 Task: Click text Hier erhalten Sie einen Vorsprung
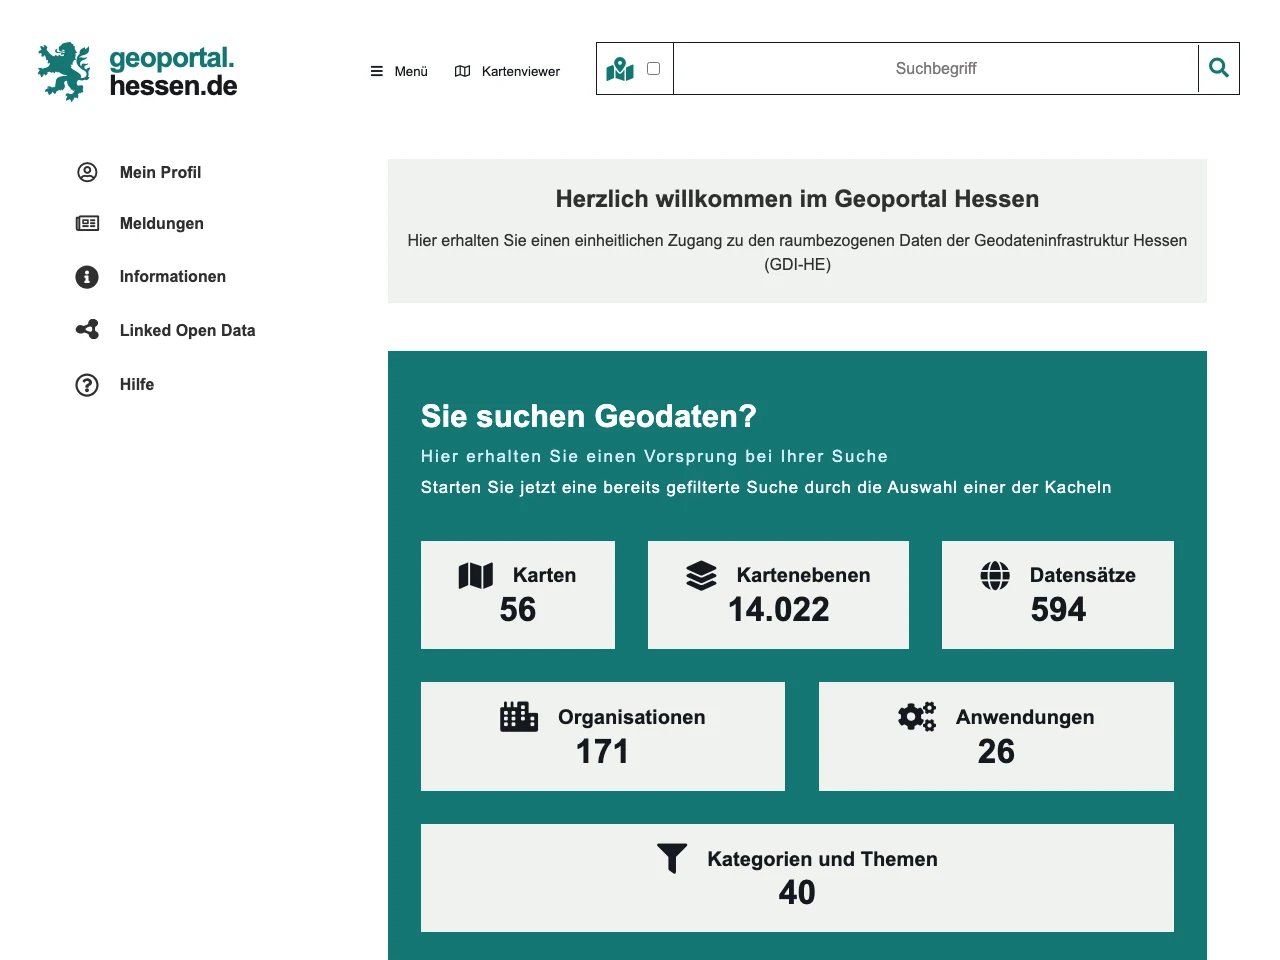(654, 456)
